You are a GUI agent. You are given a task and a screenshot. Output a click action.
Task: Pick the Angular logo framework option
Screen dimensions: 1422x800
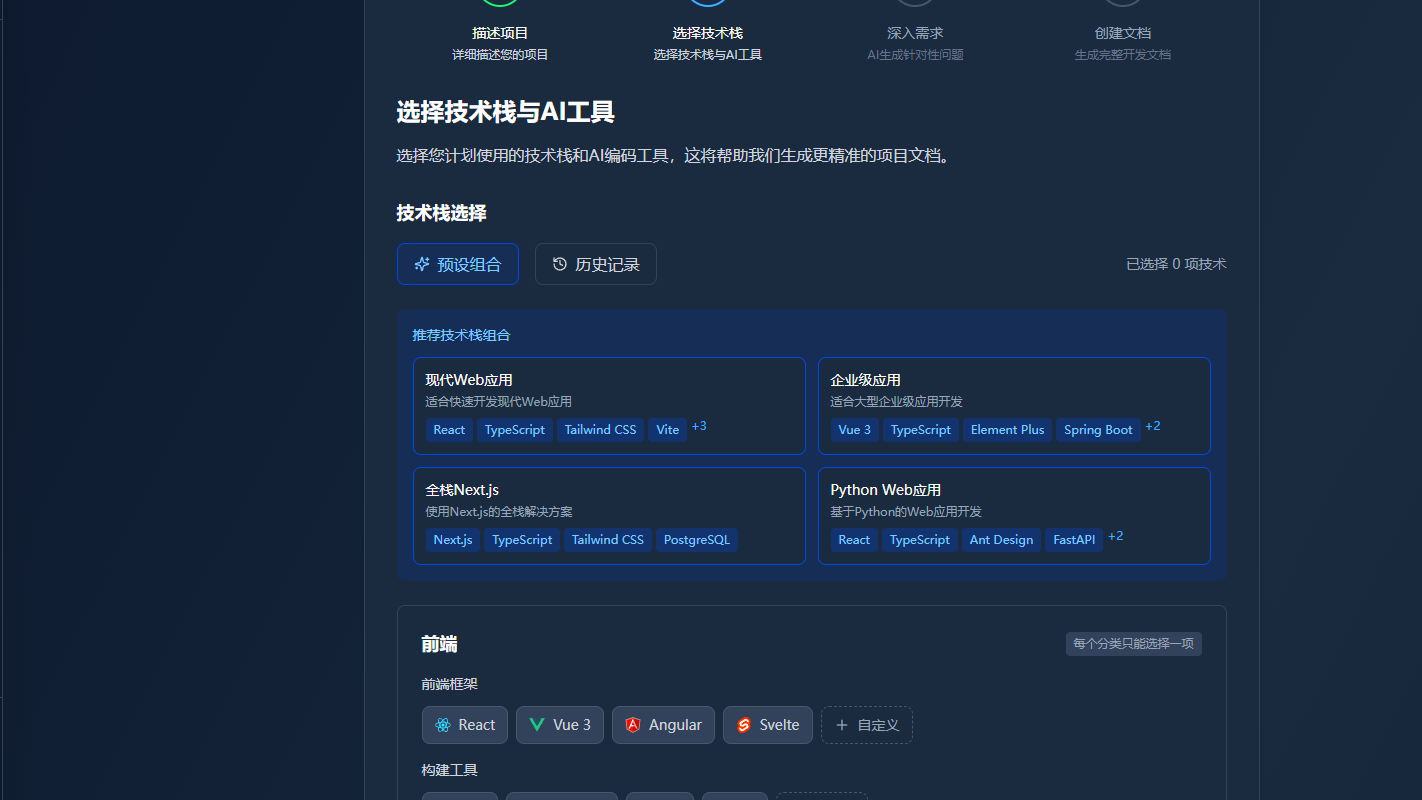click(x=632, y=725)
